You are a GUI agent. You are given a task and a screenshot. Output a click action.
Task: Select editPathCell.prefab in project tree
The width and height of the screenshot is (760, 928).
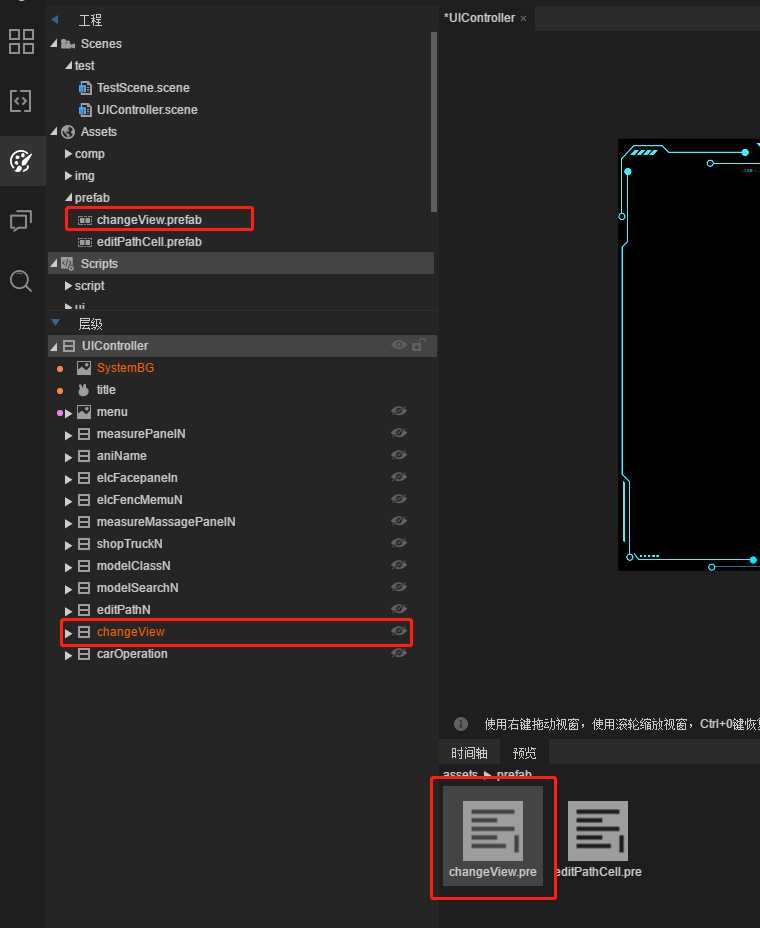(x=149, y=241)
